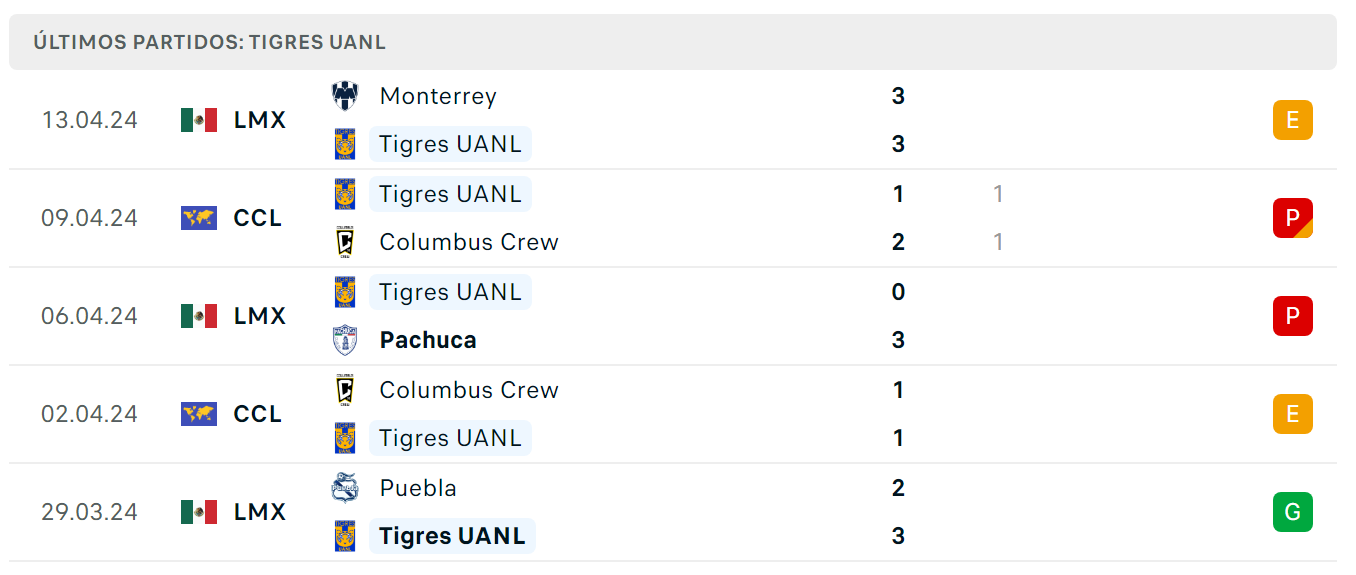Screen dimensions: 1356x575
Task: Select LMX league label for 29.03.24
Action: [x=260, y=512]
